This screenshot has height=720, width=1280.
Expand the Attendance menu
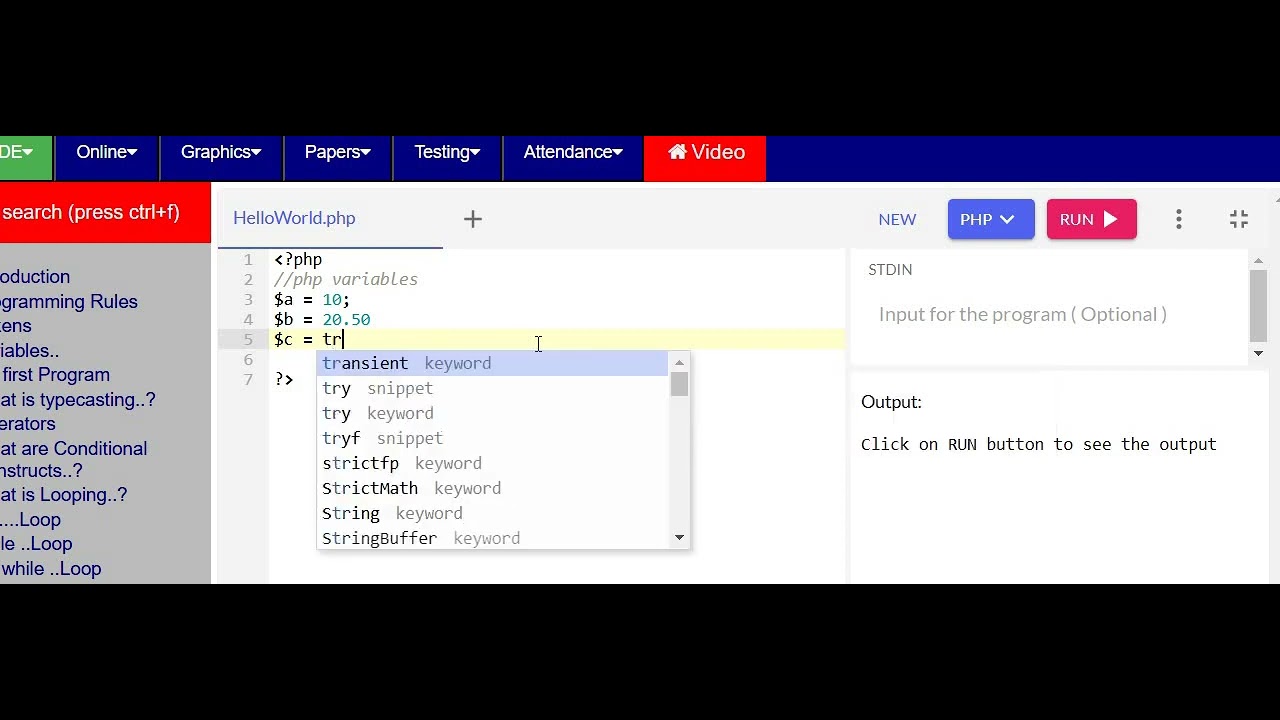point(573,152)
